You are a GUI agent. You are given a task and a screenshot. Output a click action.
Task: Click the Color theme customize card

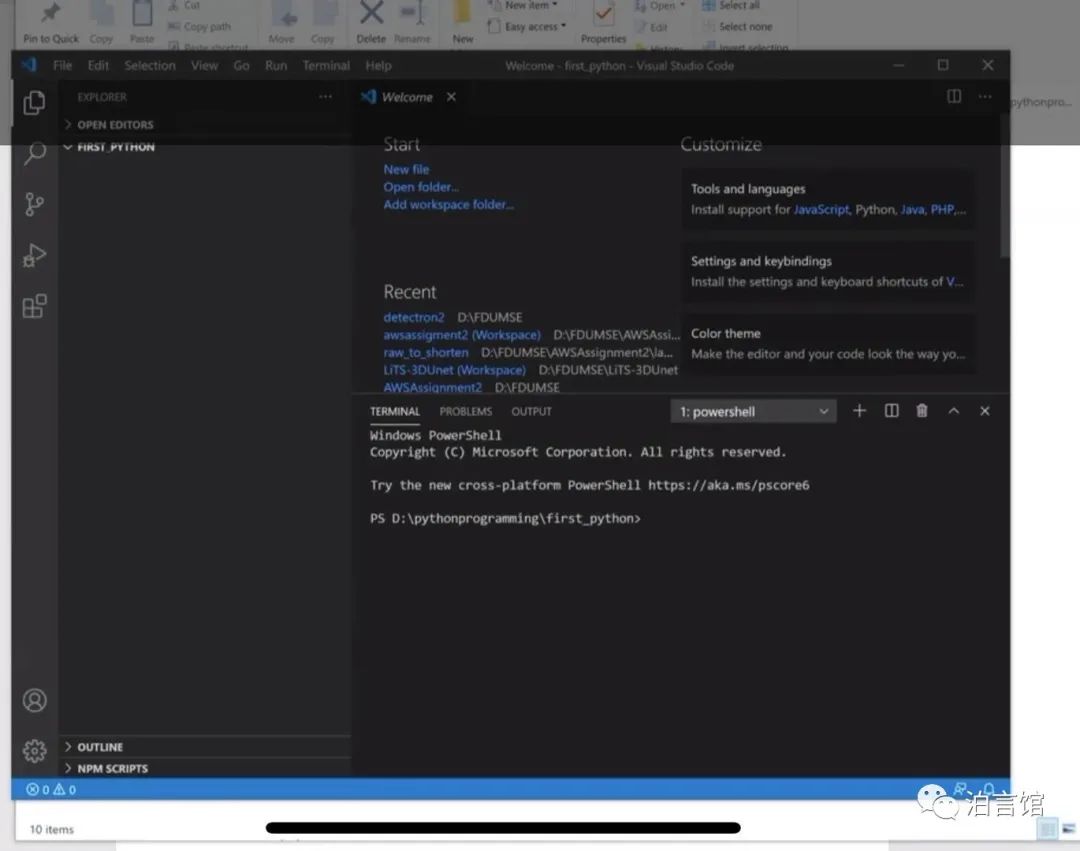point(829,344)
